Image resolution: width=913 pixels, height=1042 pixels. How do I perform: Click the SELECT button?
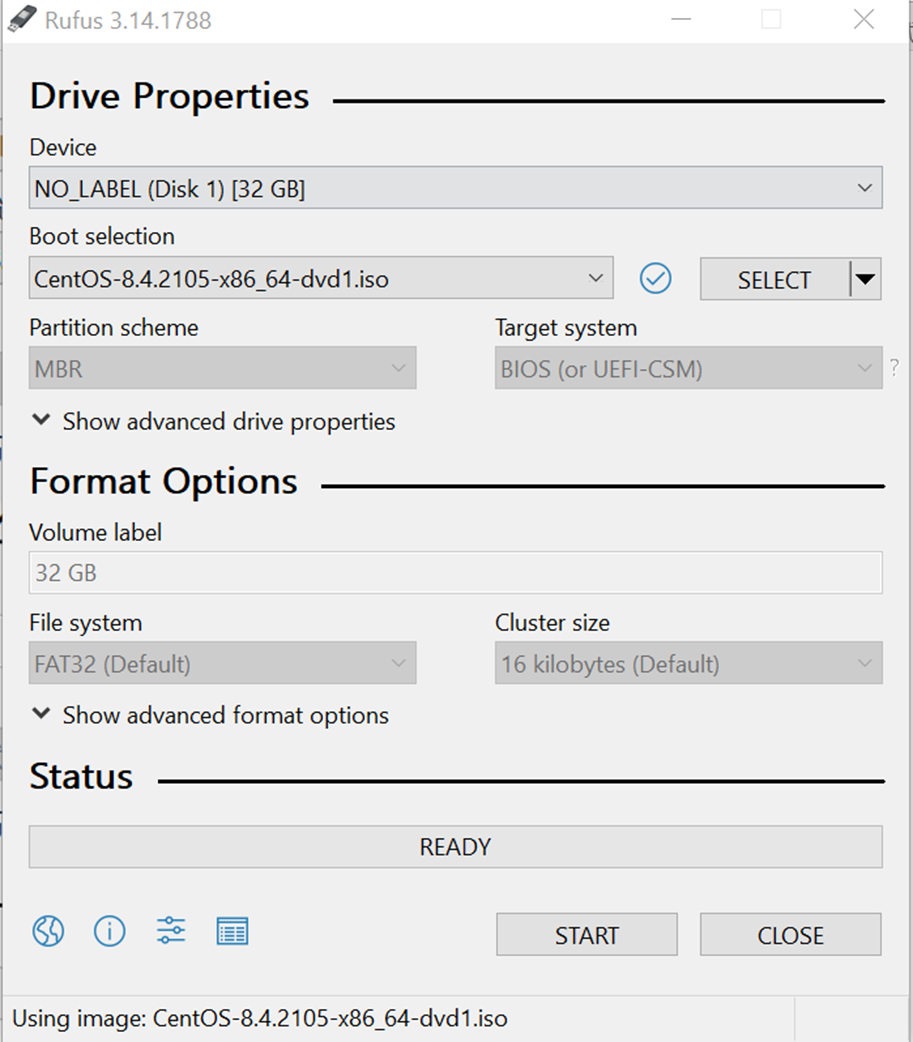[775, 279]
